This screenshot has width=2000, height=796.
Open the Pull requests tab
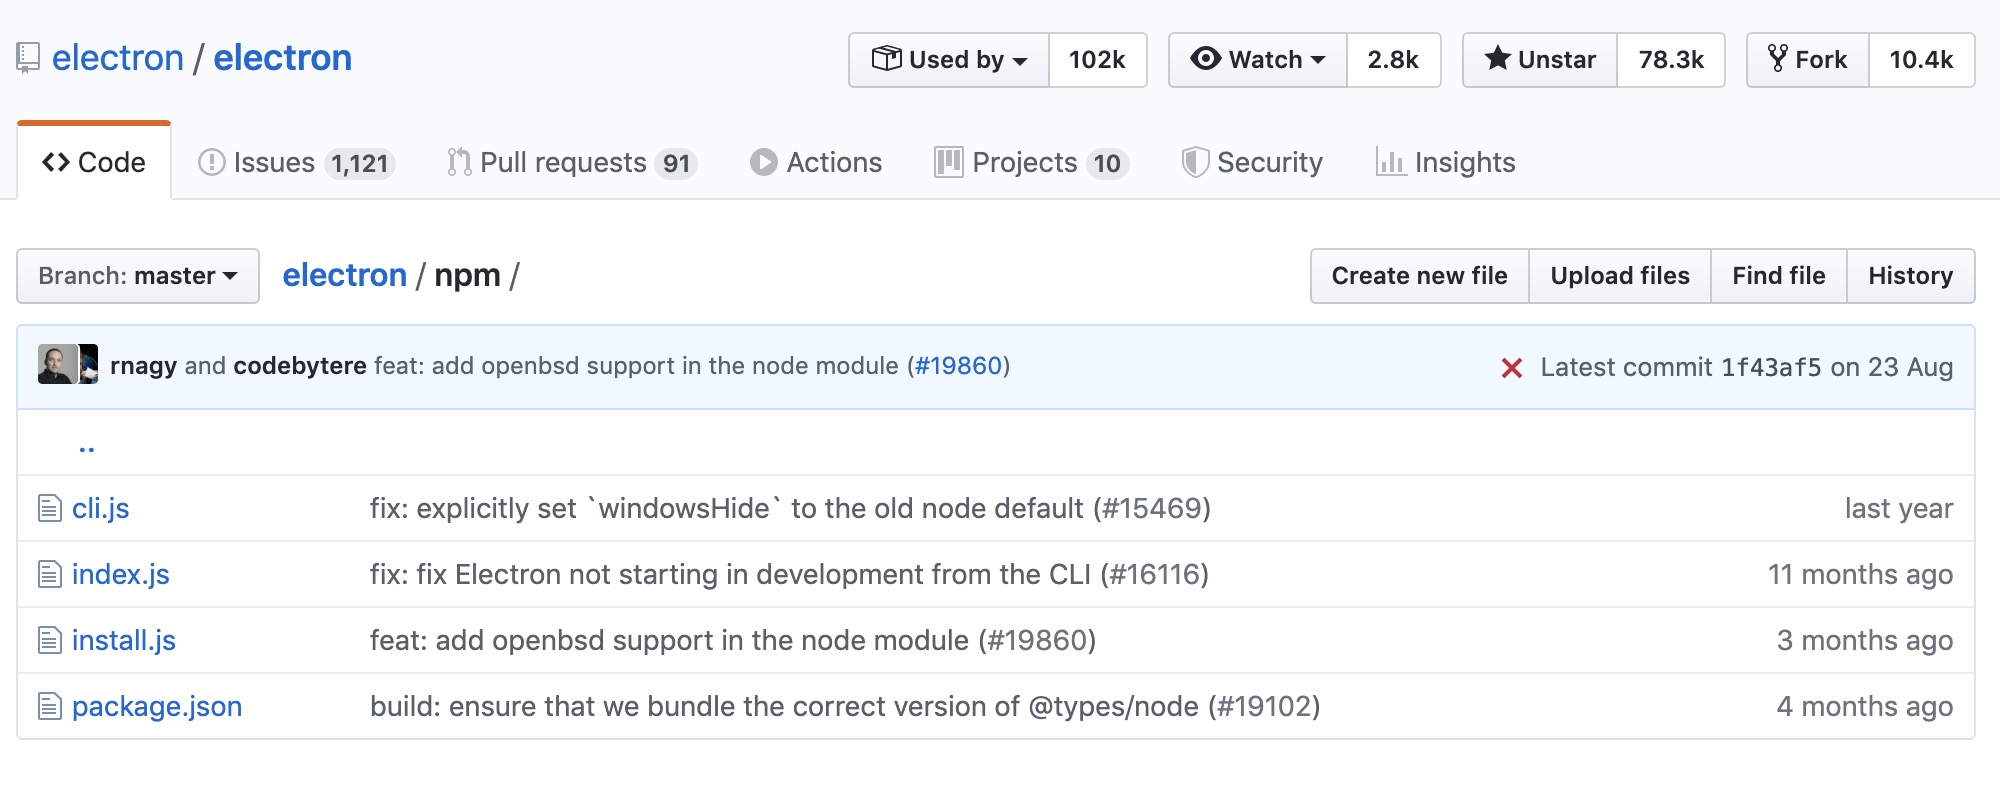tap(572, 162)
